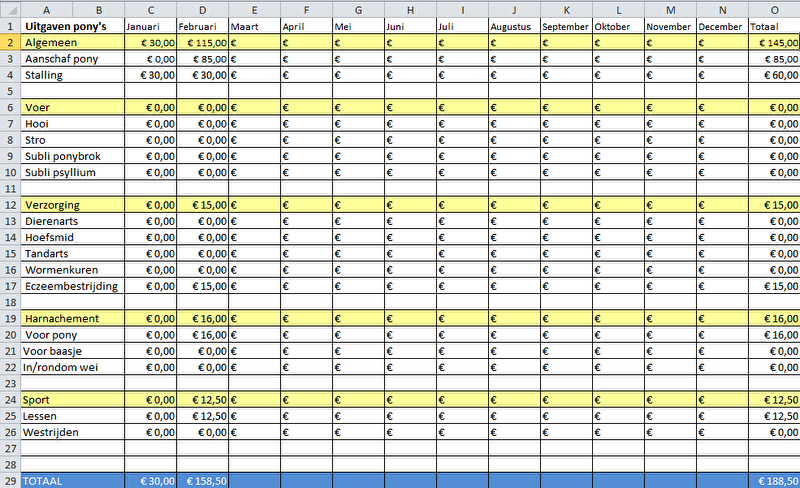
Task: Click the Verzorging category cell
Action: pos(72,205)
